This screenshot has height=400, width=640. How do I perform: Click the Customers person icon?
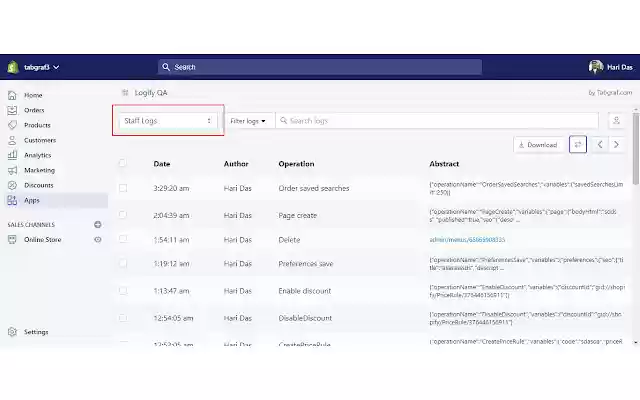pos(12,140)
